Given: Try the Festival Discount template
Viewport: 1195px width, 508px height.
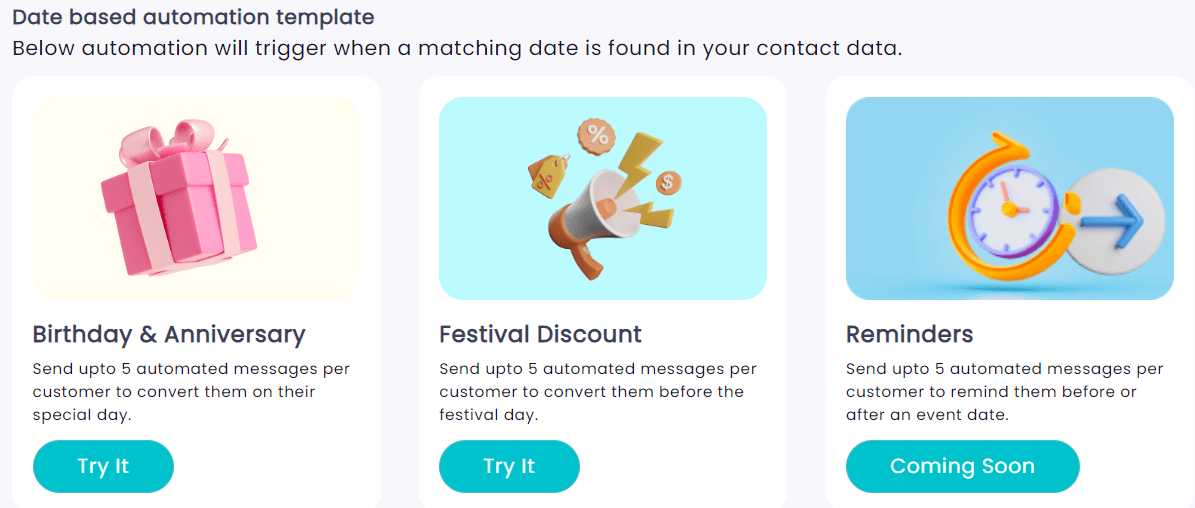Looking at the screenshot, I should click(509, 466).
